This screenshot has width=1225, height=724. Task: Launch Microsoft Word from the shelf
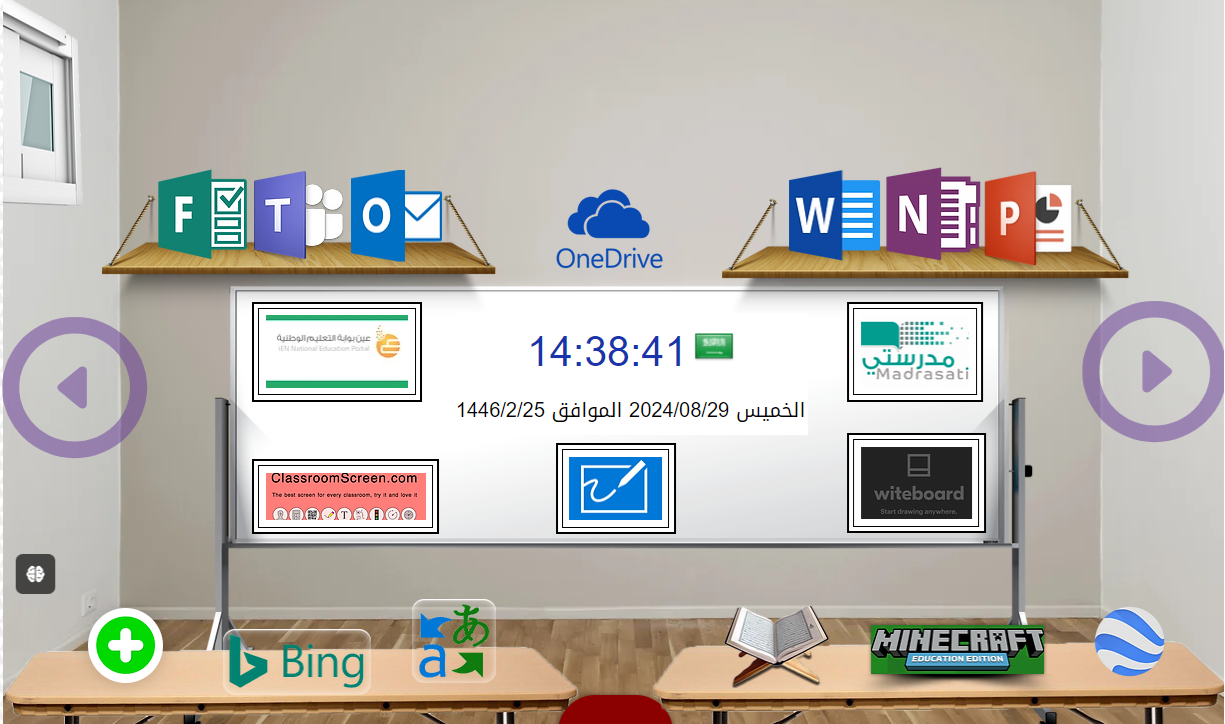coord(833,214)
